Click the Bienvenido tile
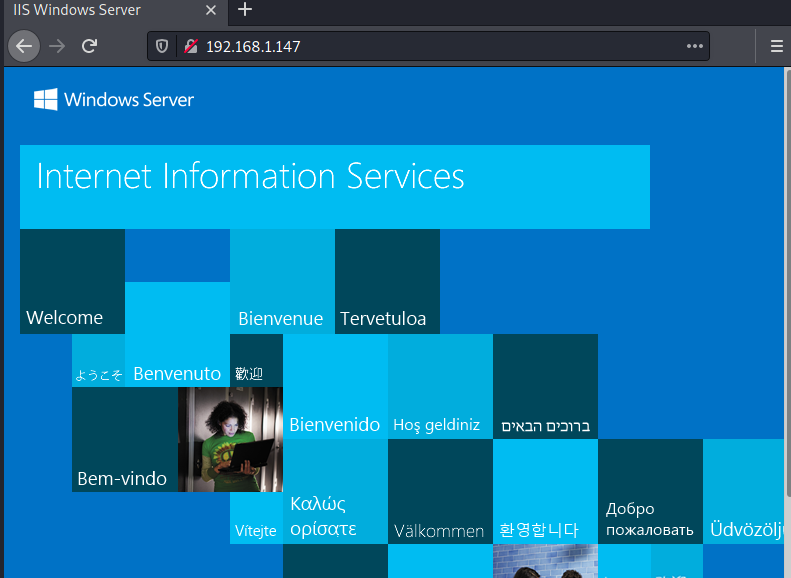Image resolution: width=791 pixels, height=578 pixels. tap(335, 386)
